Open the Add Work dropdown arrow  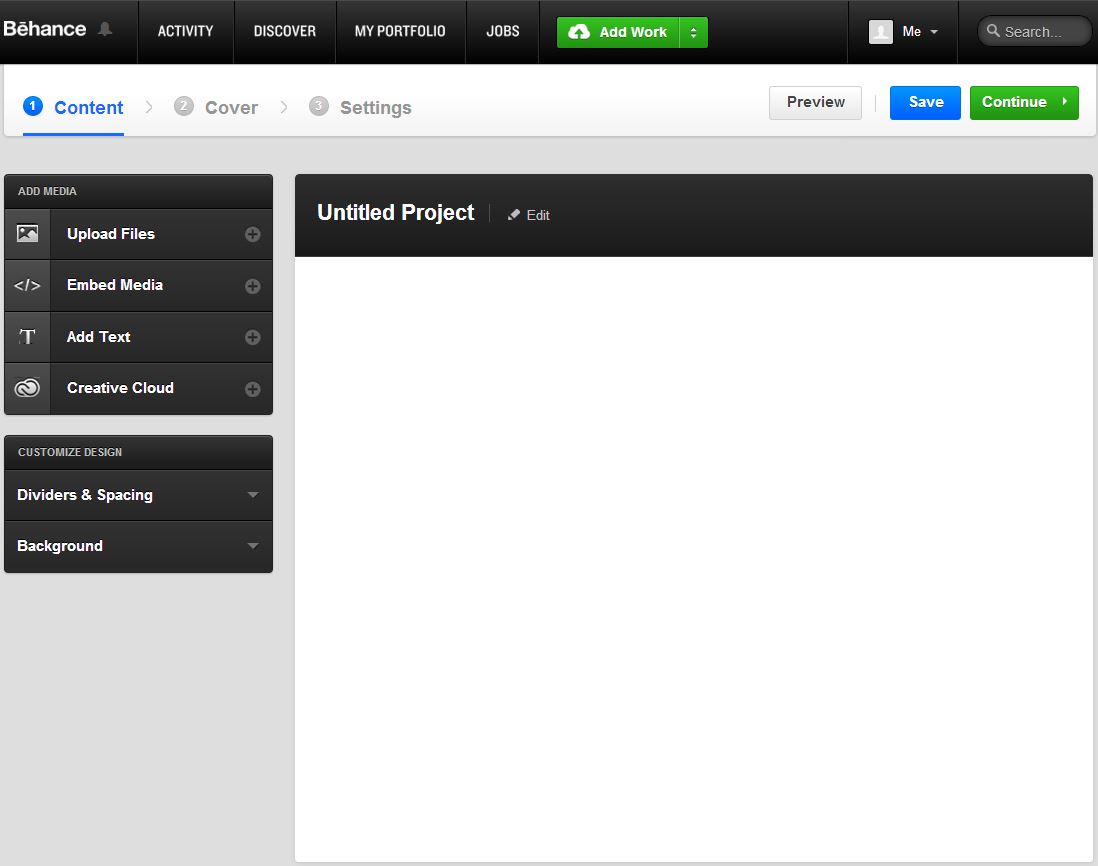point(693,32)
